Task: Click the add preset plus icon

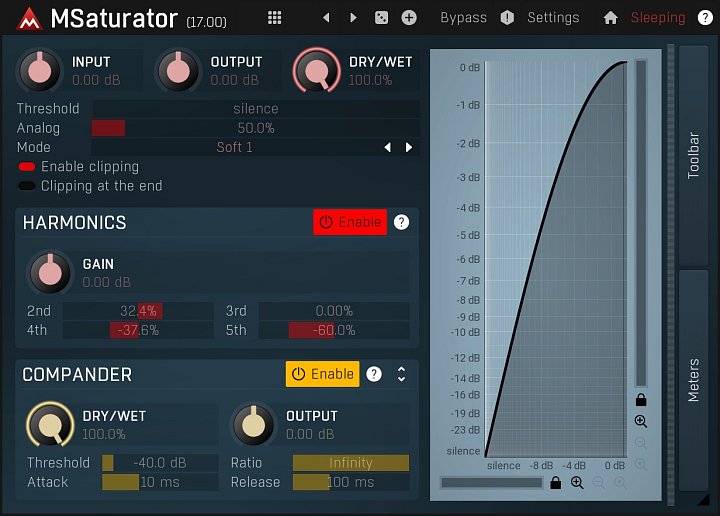Action: [409, 18]
